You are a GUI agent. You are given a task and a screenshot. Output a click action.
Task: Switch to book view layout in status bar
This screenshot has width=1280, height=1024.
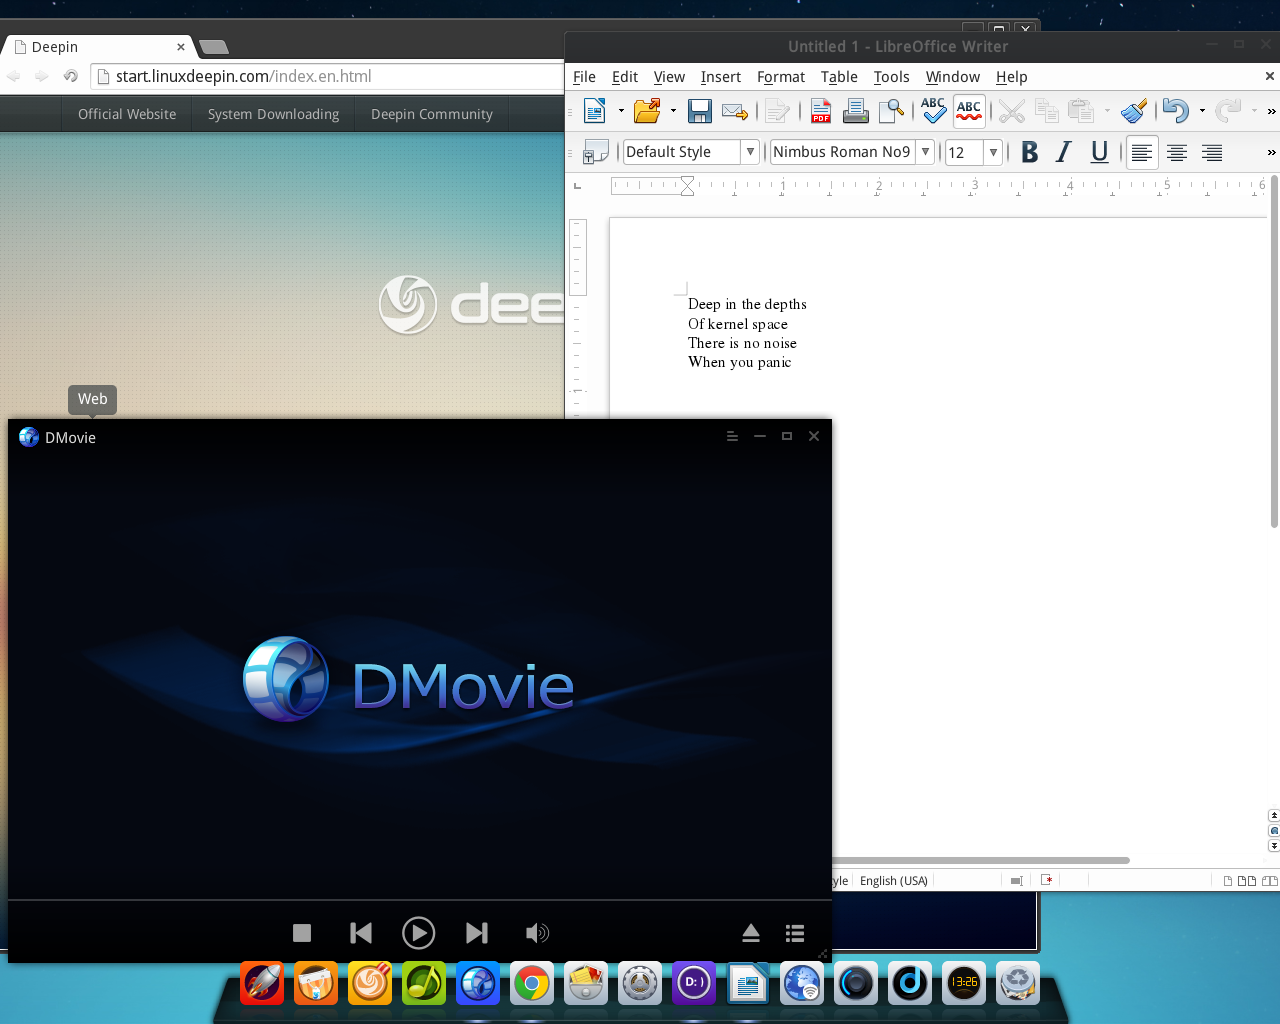click(1270, 881)
